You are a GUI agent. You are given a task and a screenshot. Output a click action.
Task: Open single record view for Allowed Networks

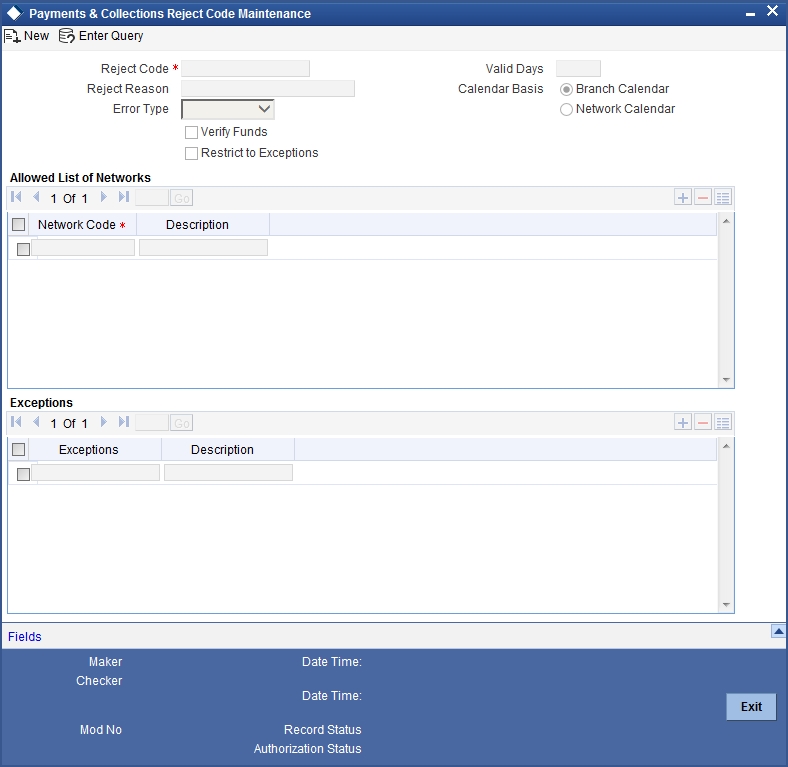click(723, 198)
